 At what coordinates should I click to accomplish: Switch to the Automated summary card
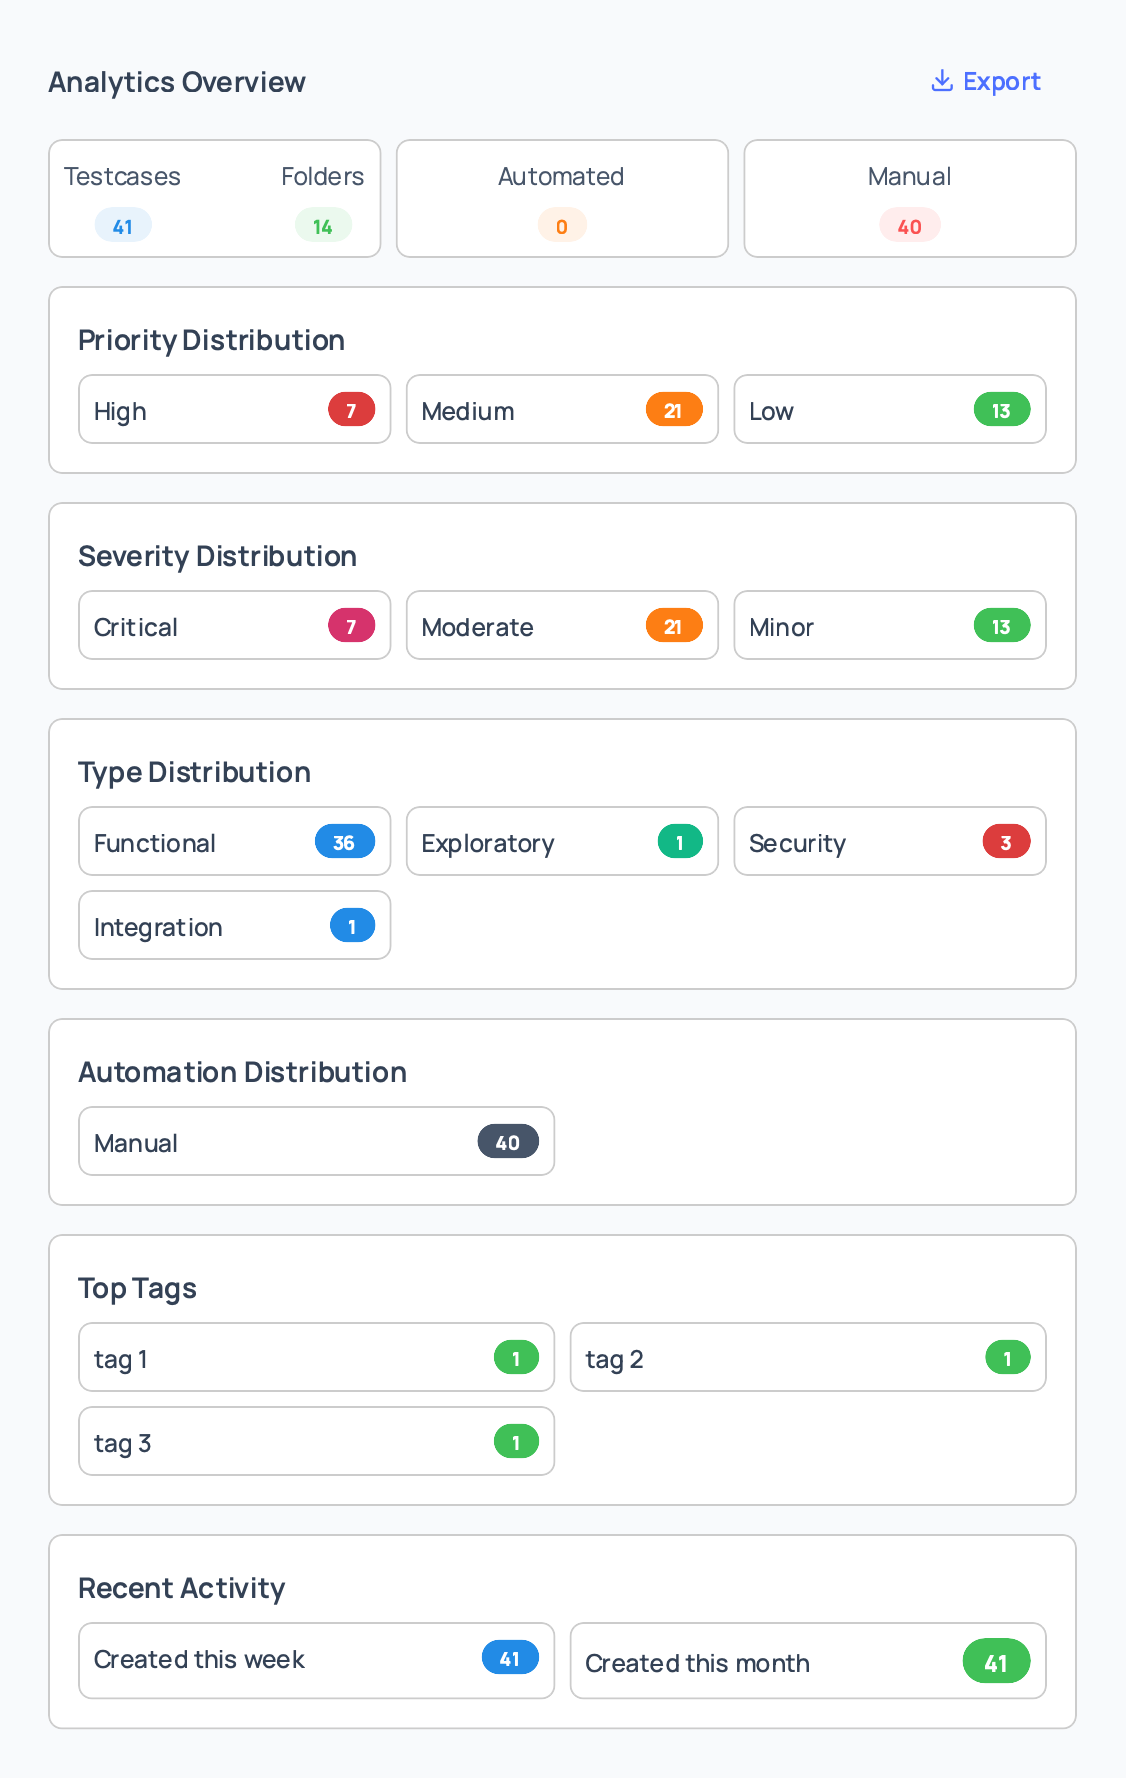[x=561, y=198]
